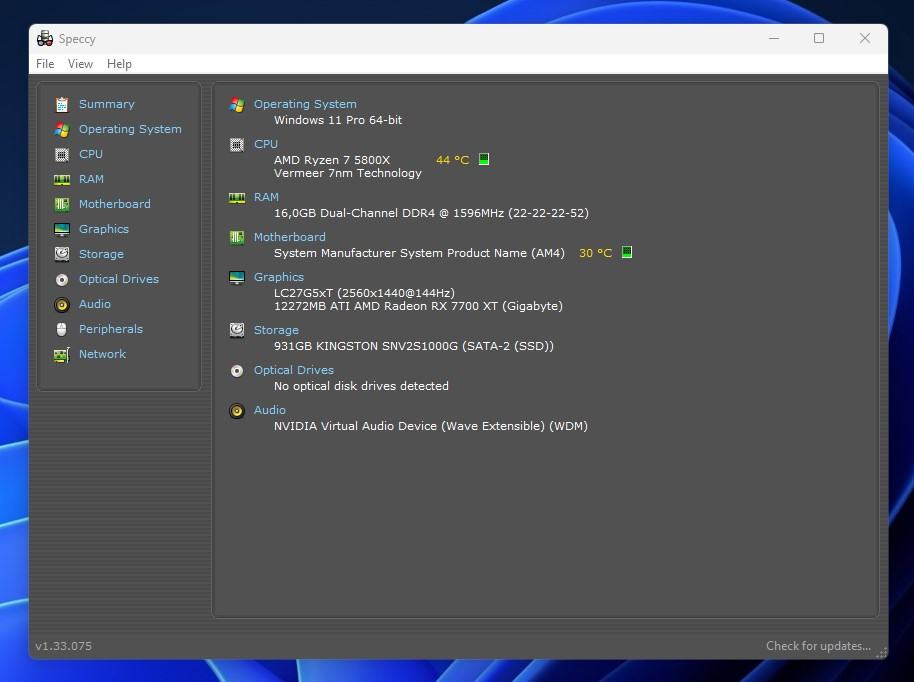914x682 pixels.
Task: Select the CPU chip icon in sidebar
Action: pyautogui.click(x=62, y=154)
